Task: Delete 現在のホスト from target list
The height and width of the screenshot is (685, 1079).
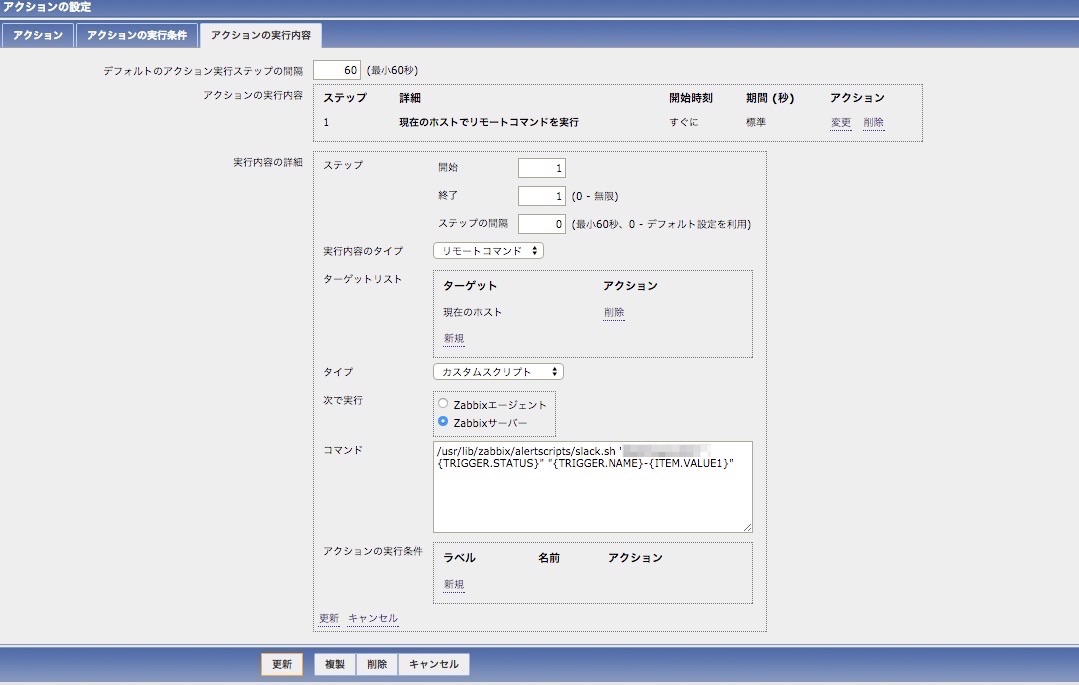Action: point(614,312)
